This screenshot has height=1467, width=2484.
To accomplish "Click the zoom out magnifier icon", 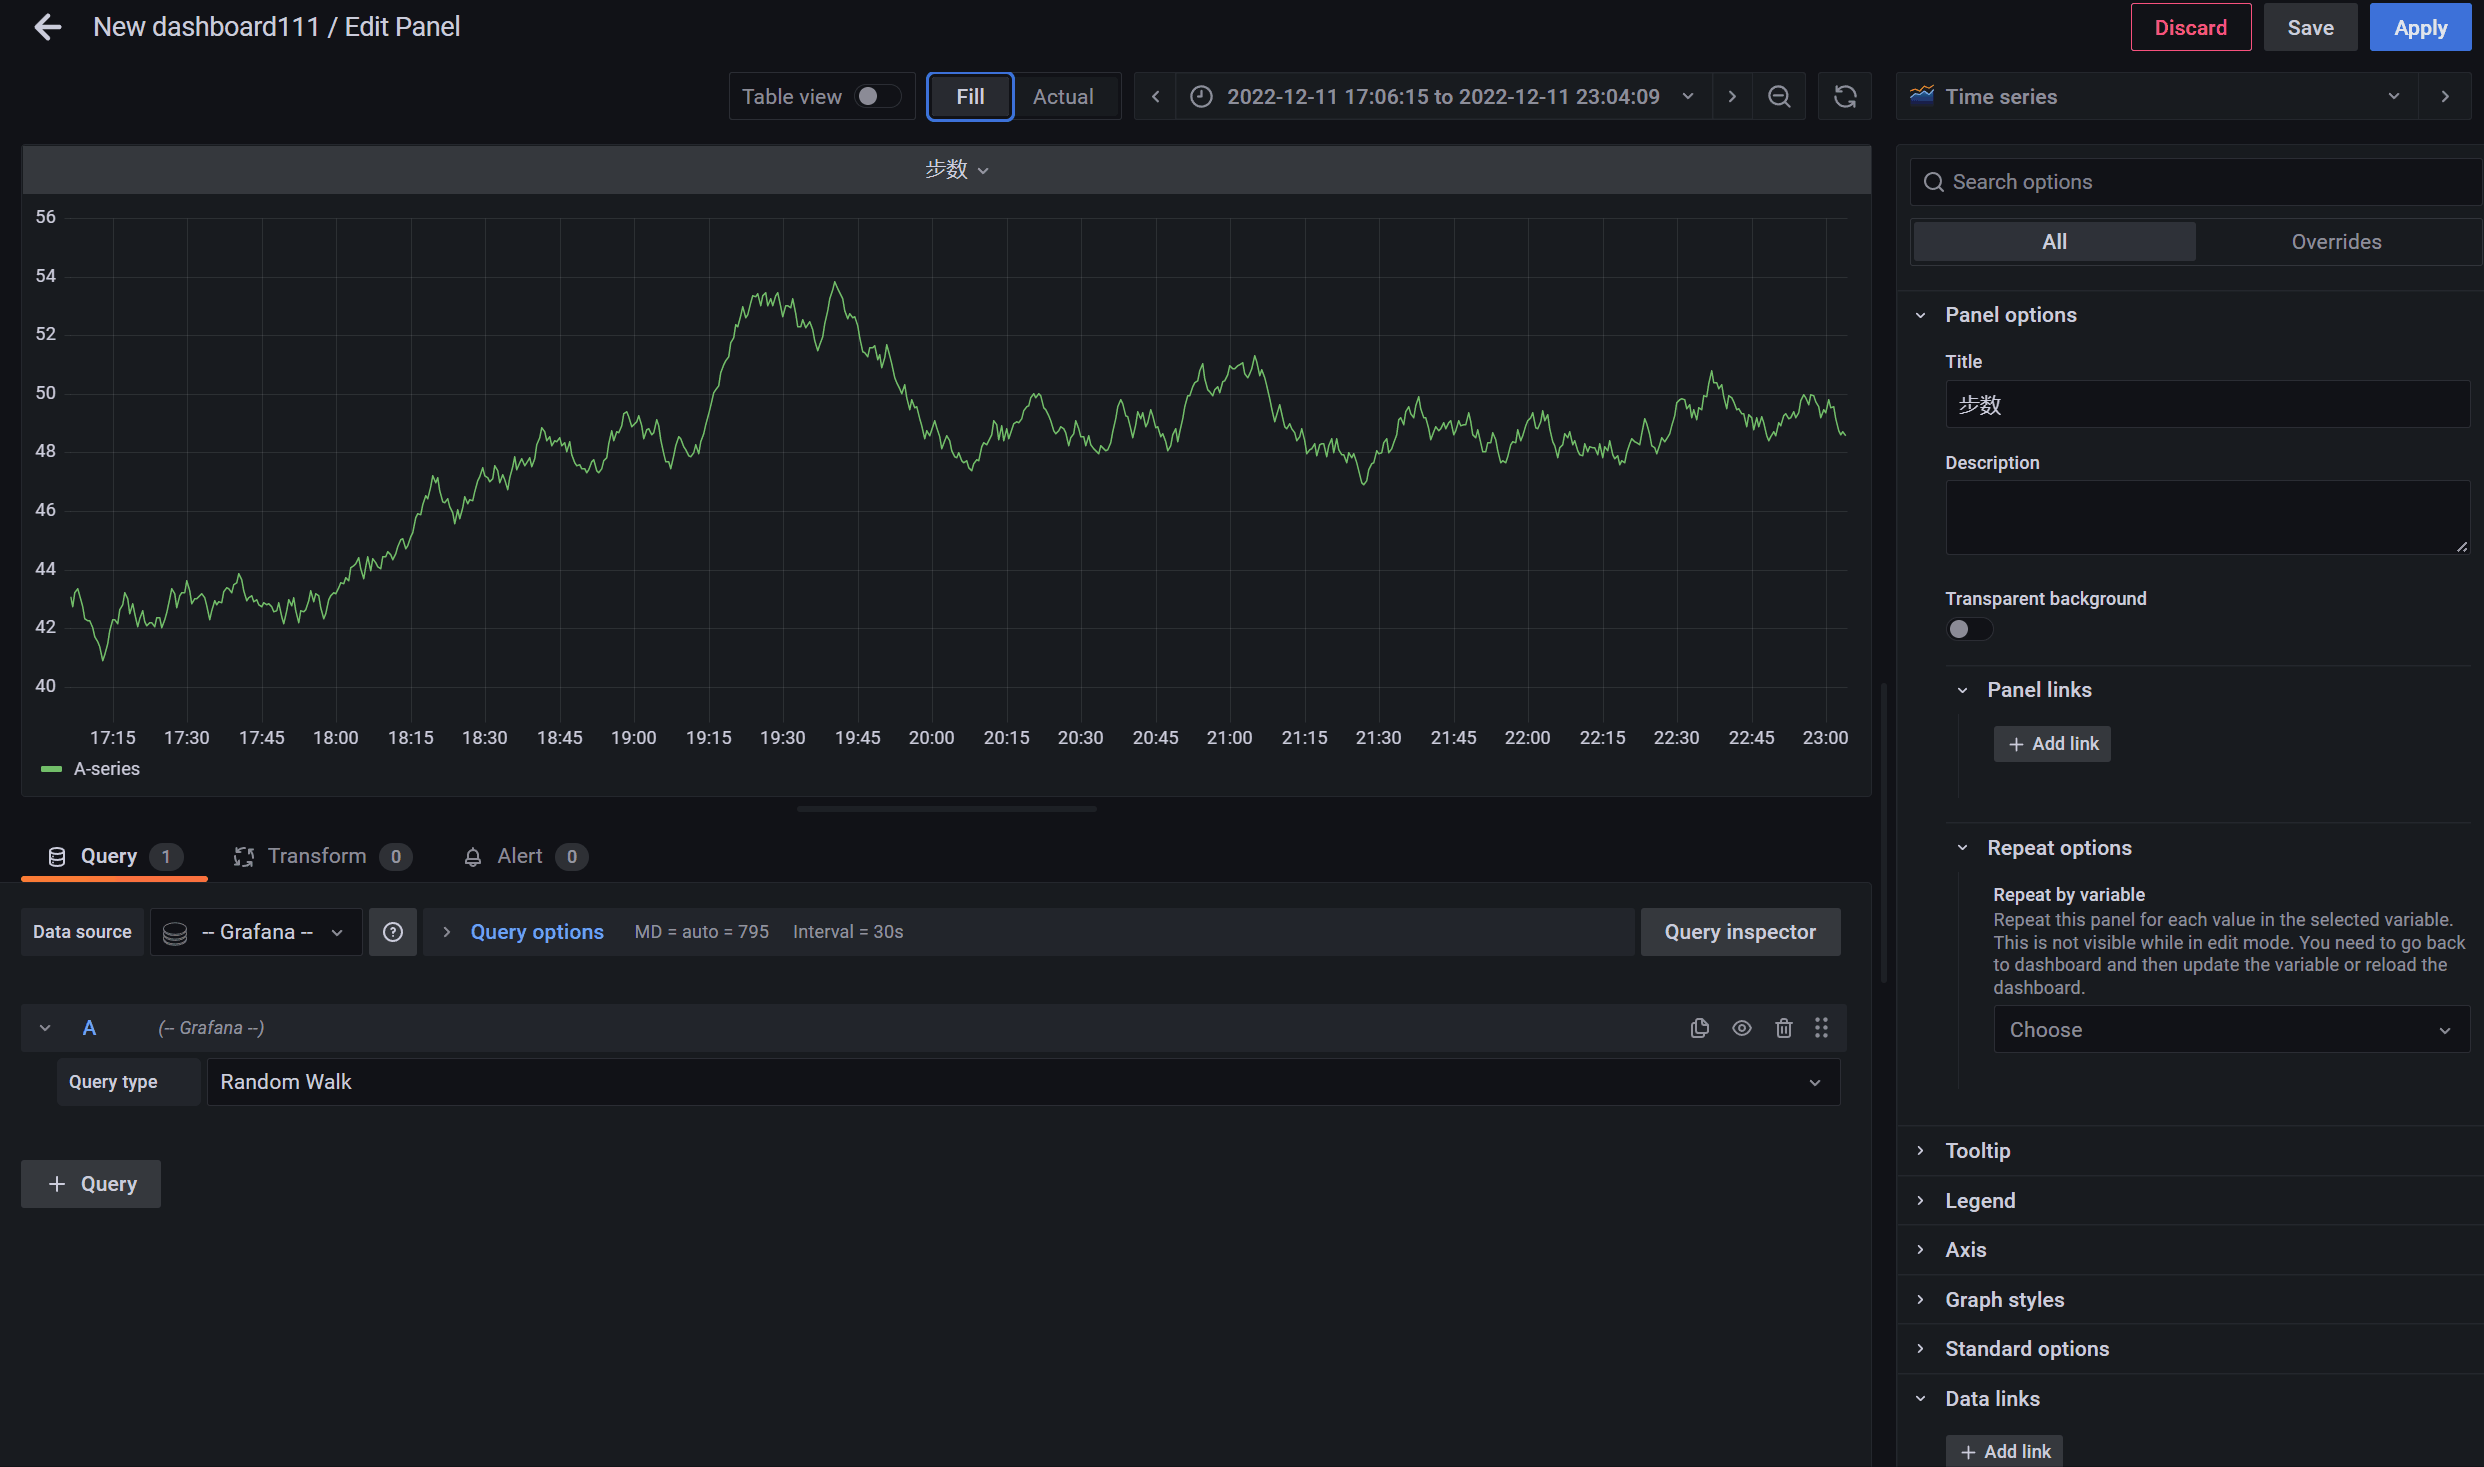I will pos(1779,96).
